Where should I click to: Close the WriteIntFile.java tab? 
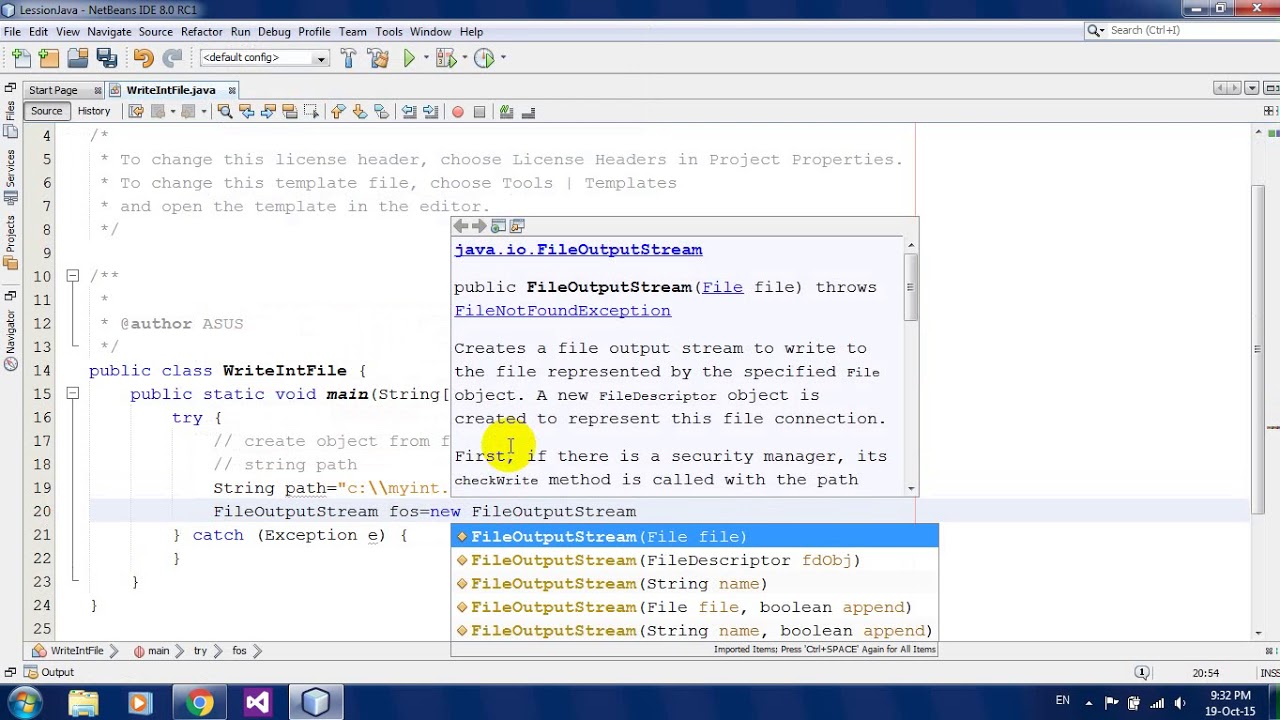[232, 90]
